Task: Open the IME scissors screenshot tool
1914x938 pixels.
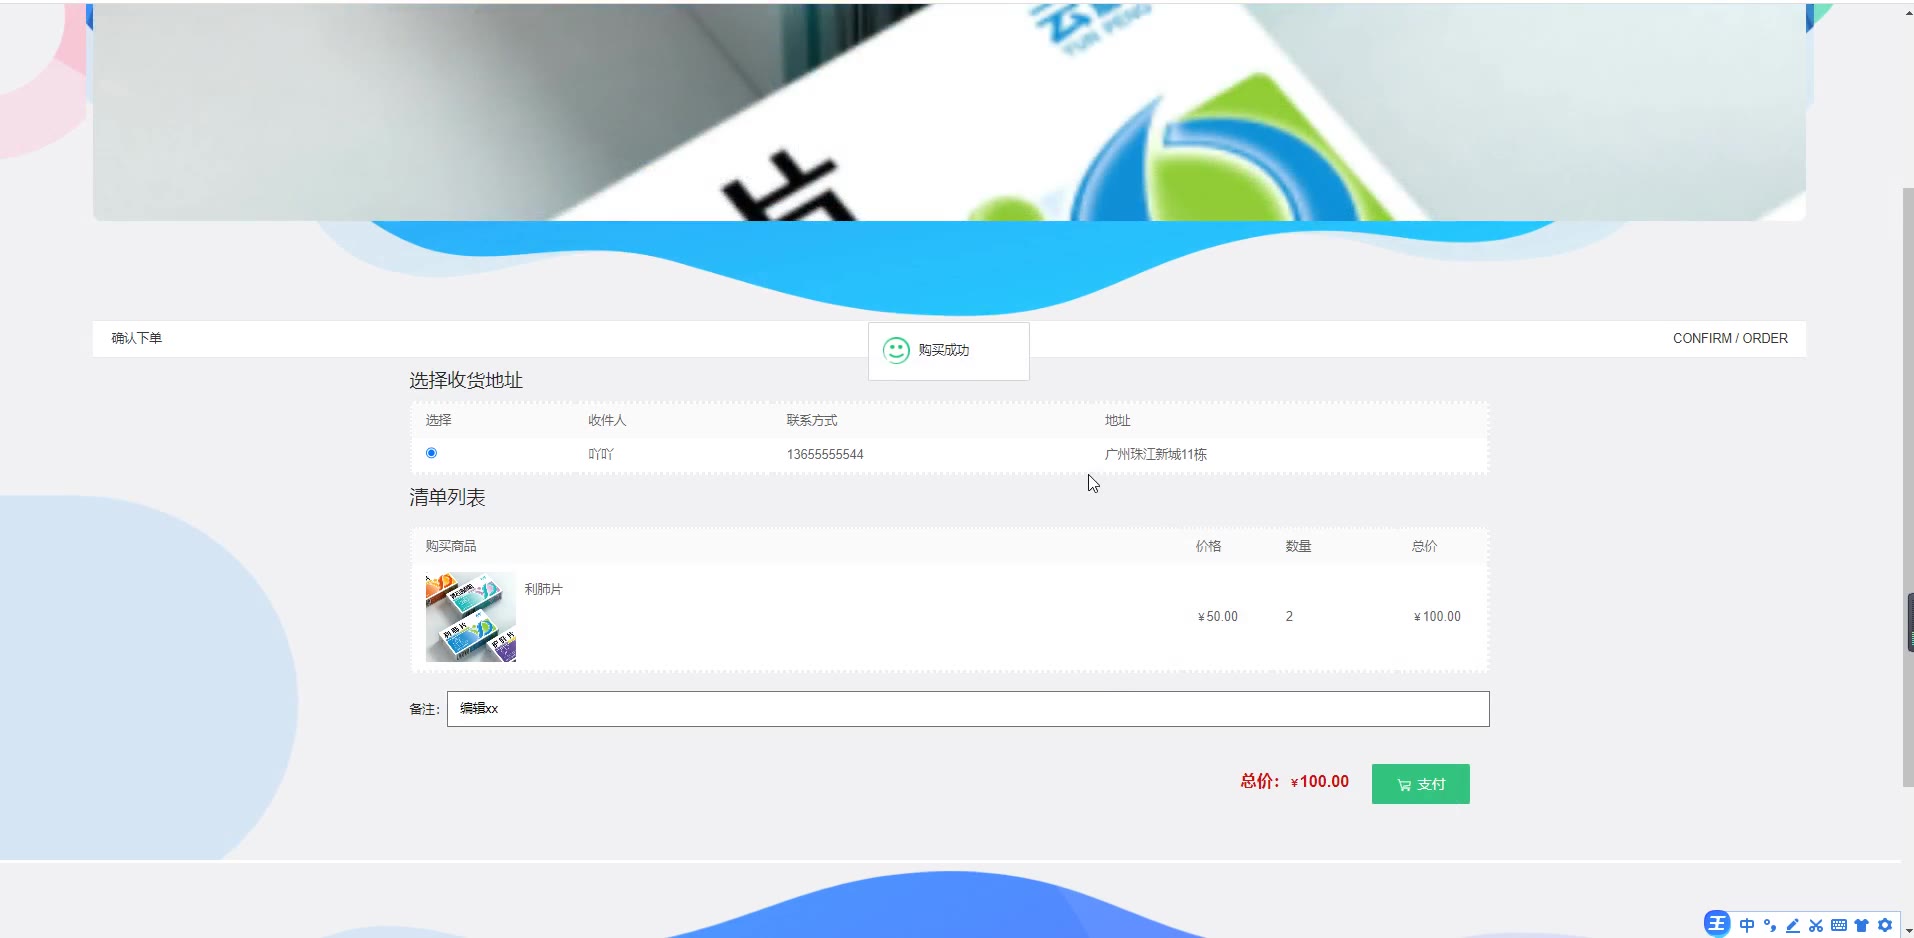Action: click(x=1816, y=925)
